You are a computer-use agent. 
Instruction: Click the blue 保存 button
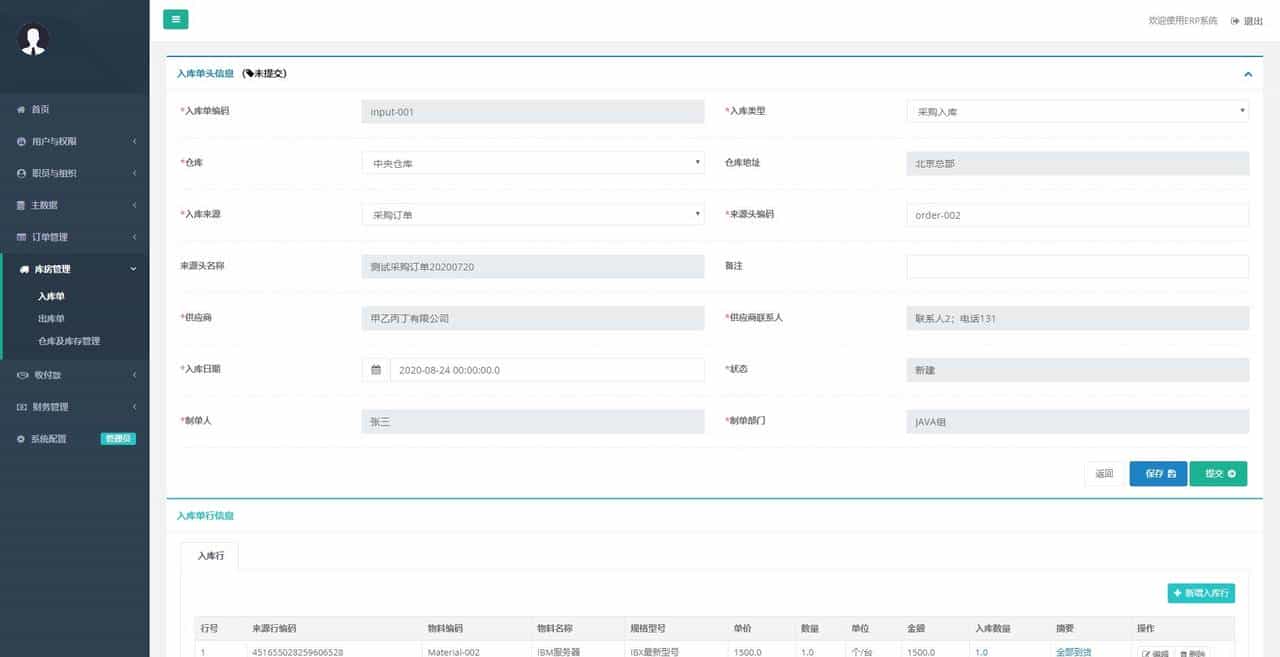coord(1158,474)
